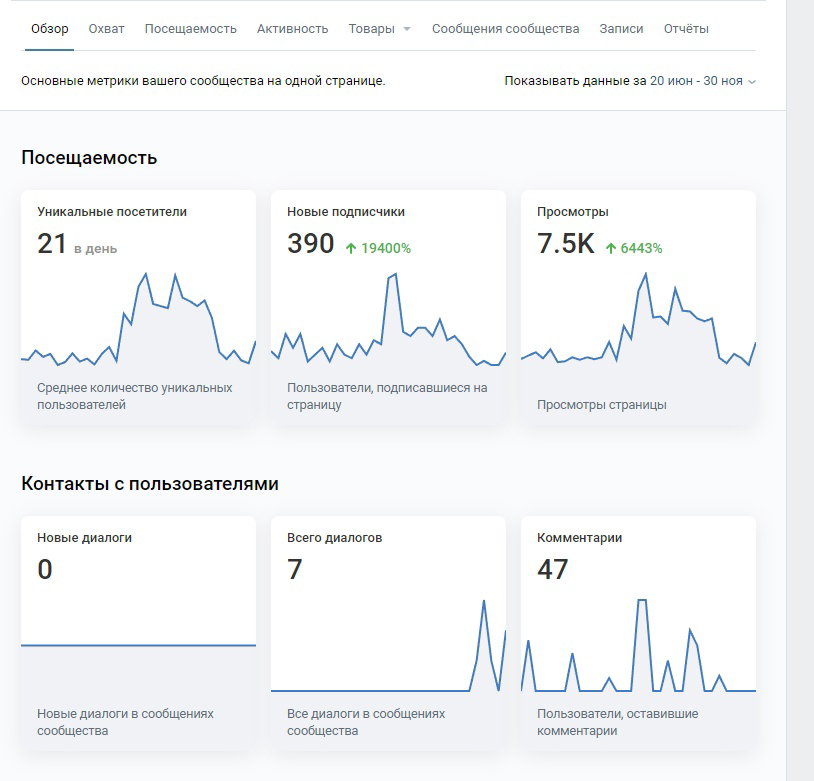814x781 pixels.
Task: Click the green arrow 19400% growth indicator
Action: (378, 248)
